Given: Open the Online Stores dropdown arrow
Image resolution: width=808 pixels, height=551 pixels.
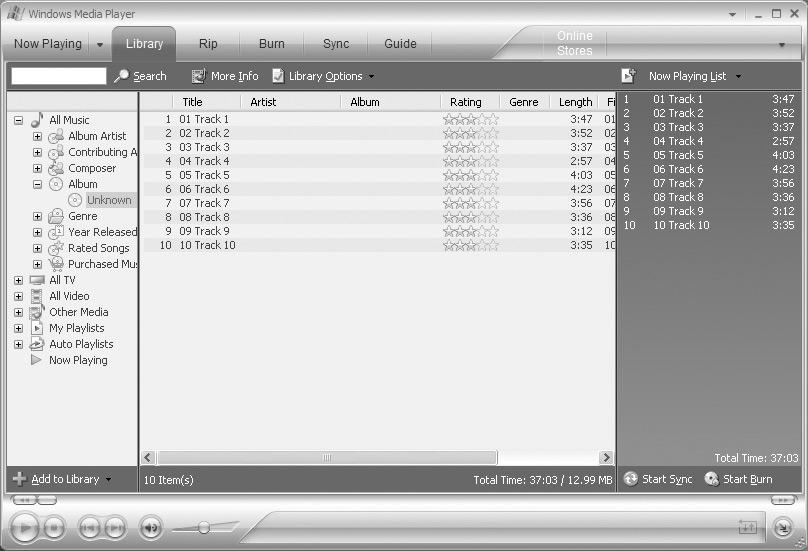Looking at the screenshot, I should pyautogui.click(x=782, y=45).
